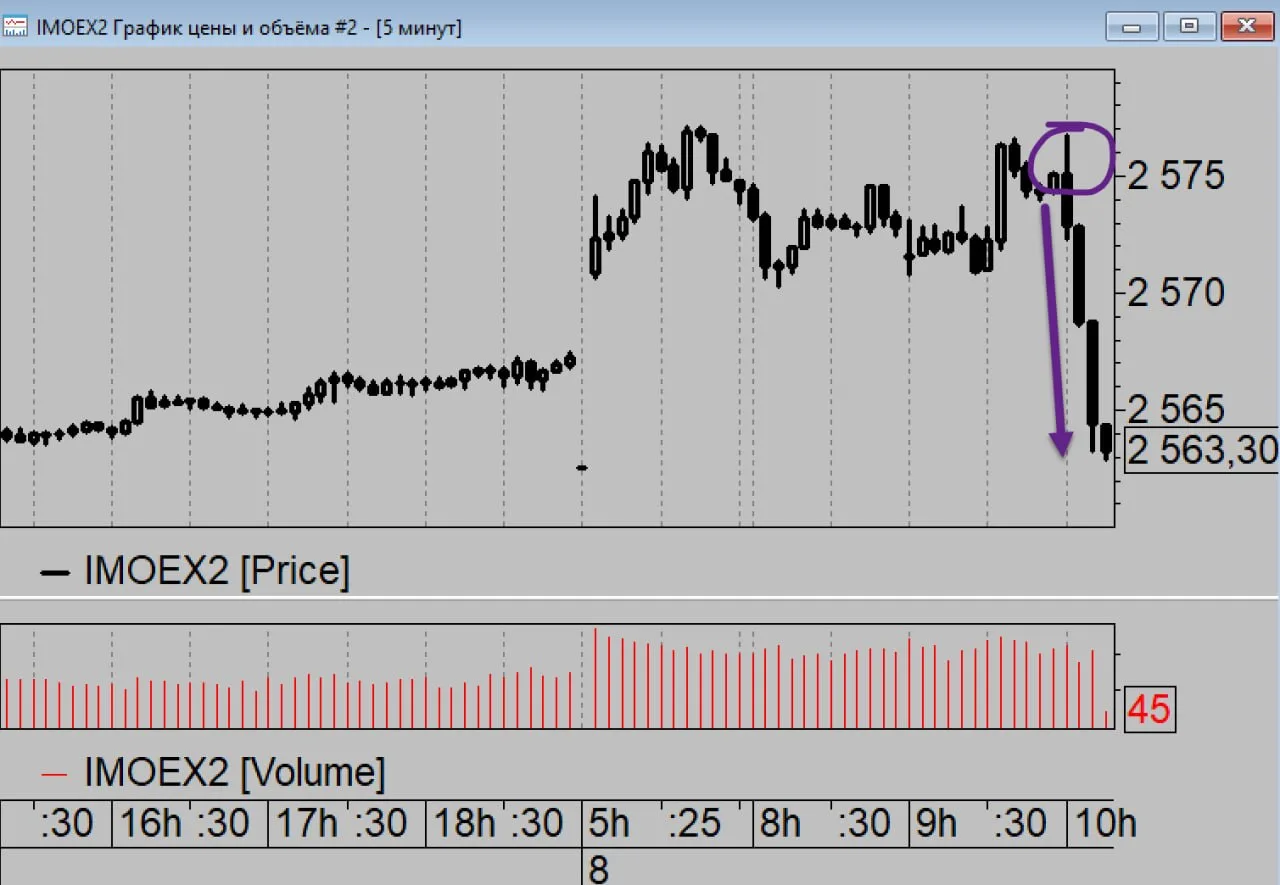This screenshot has height=885, width=1280.
Task: Click the :30 label between 17h and 18h
Action: [381, 824]
